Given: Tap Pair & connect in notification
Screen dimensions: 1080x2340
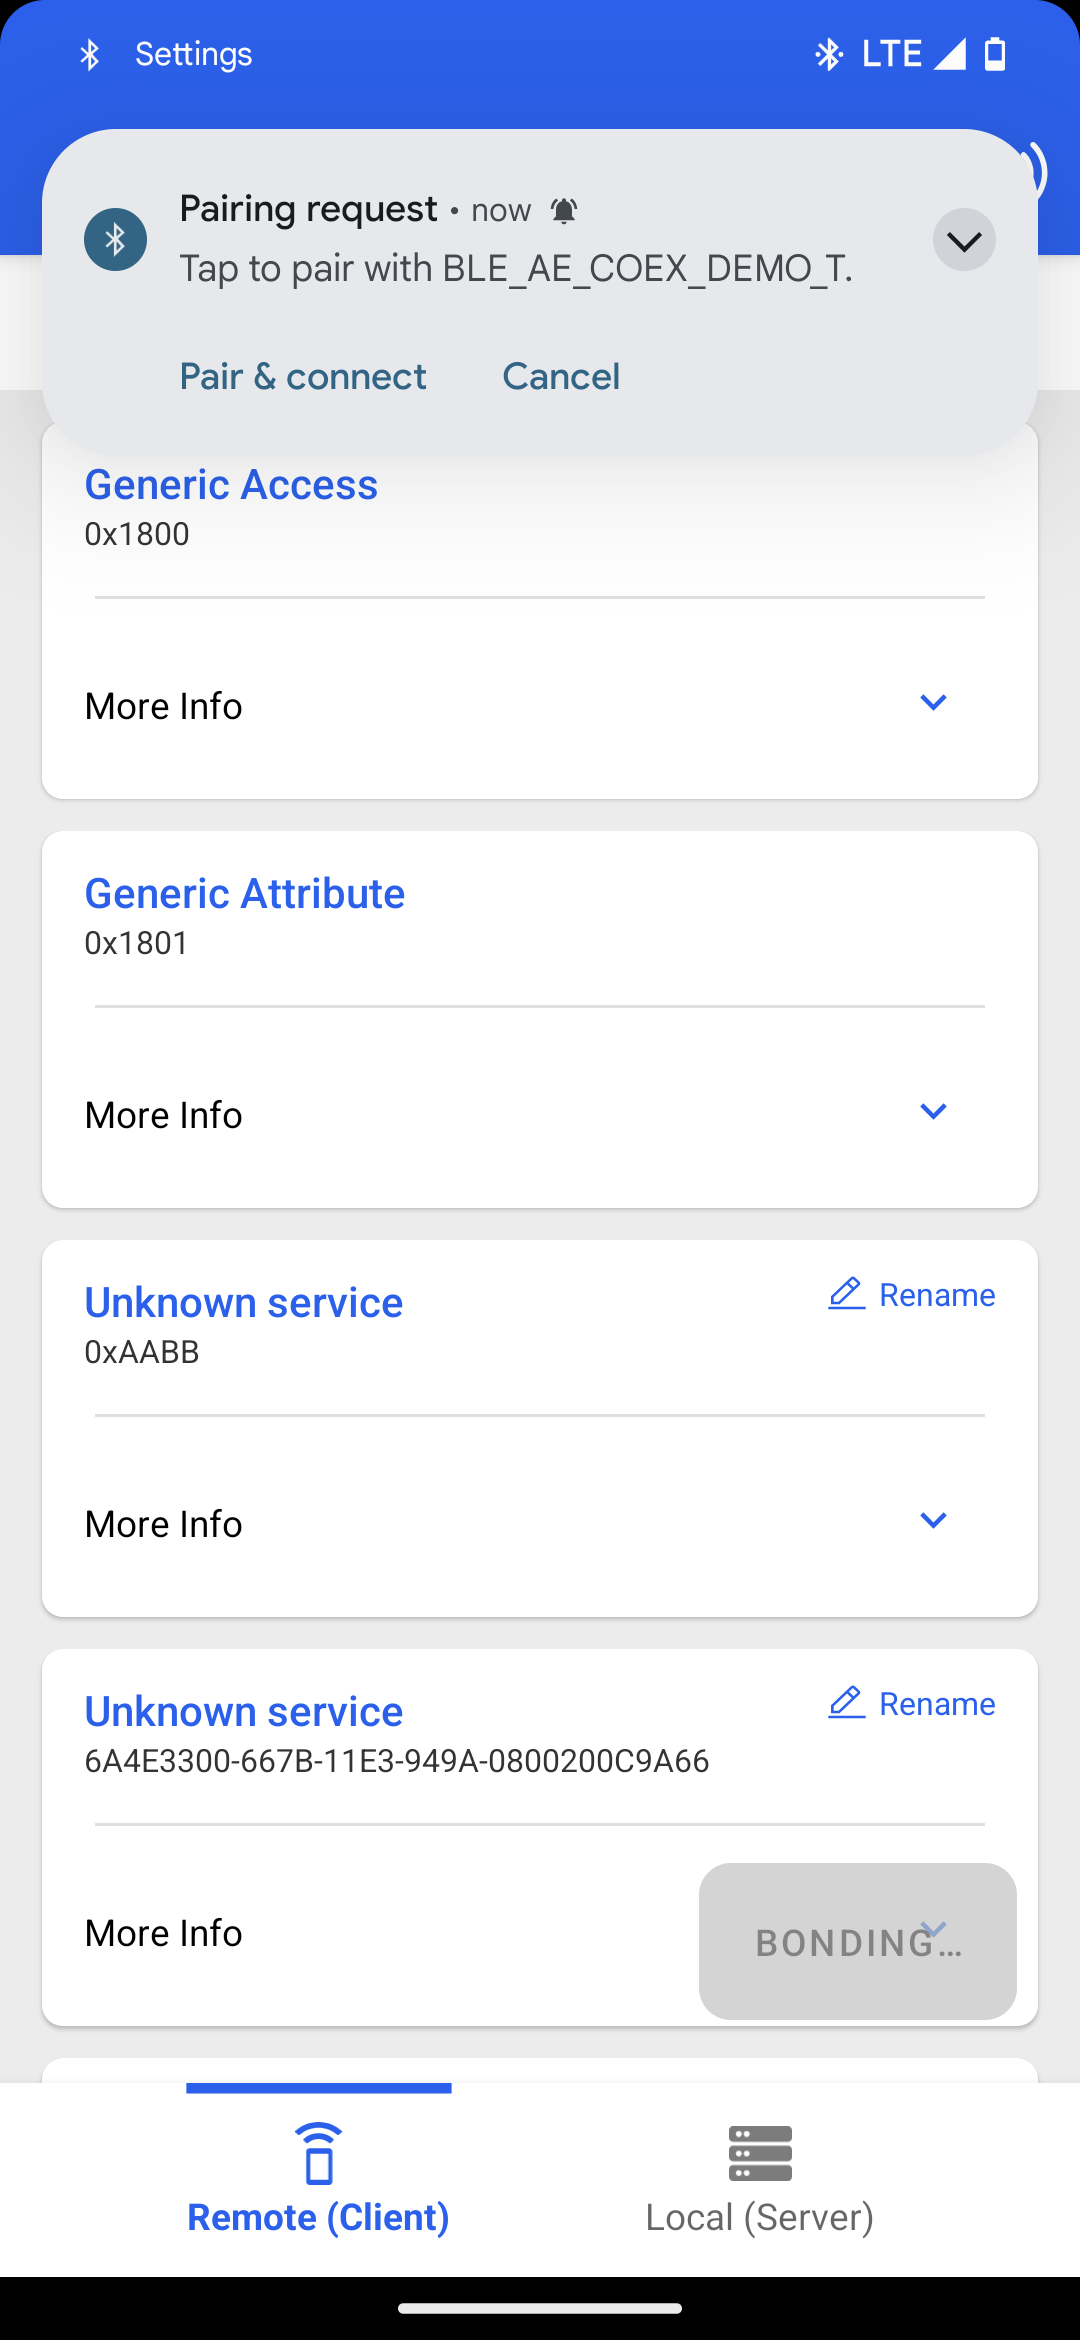Looking at the screenshot, I should click(303, 377).
